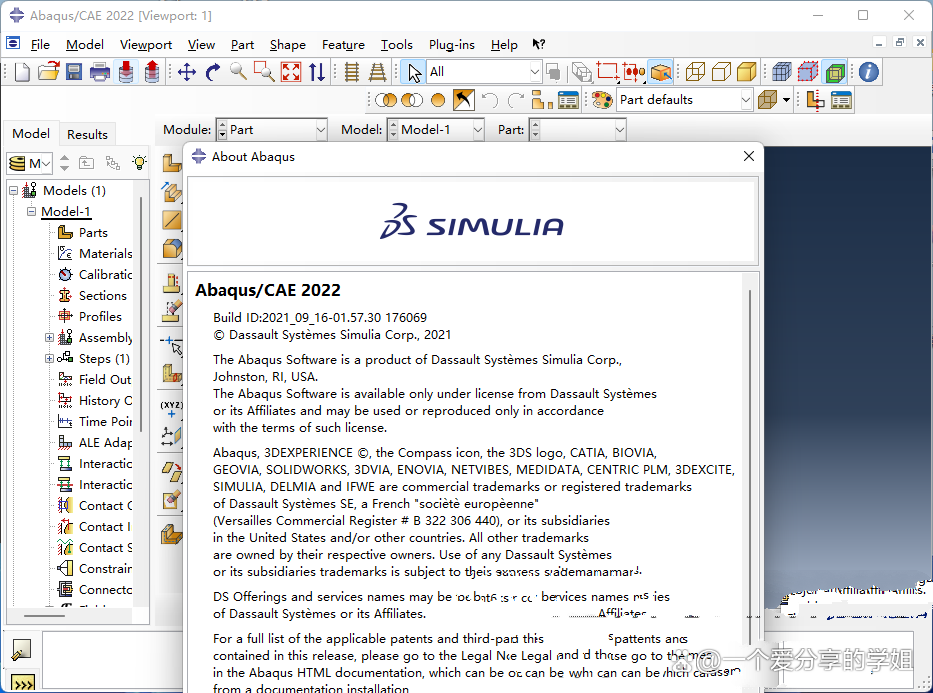Image resolution: width=933 pixels, height=693 pixels.
Task: Select the Shaded render style icon
Action: [747, 73]
